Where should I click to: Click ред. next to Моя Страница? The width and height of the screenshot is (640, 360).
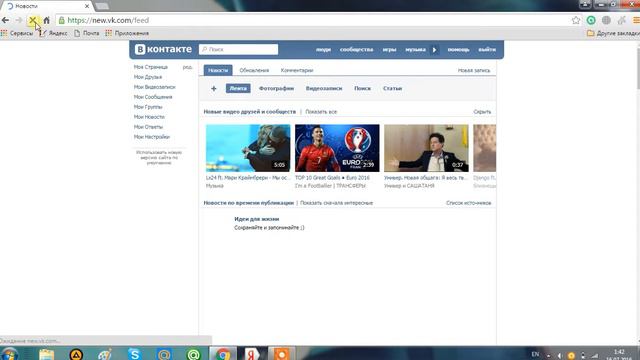187,67
